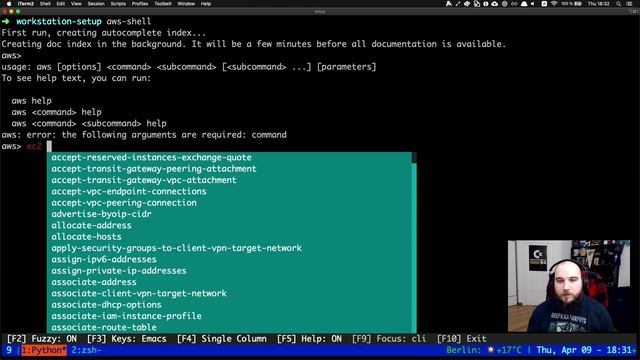Viewport: 640px width, 360px height.
Task: Click the aws error message line
Action: (144, 135)
